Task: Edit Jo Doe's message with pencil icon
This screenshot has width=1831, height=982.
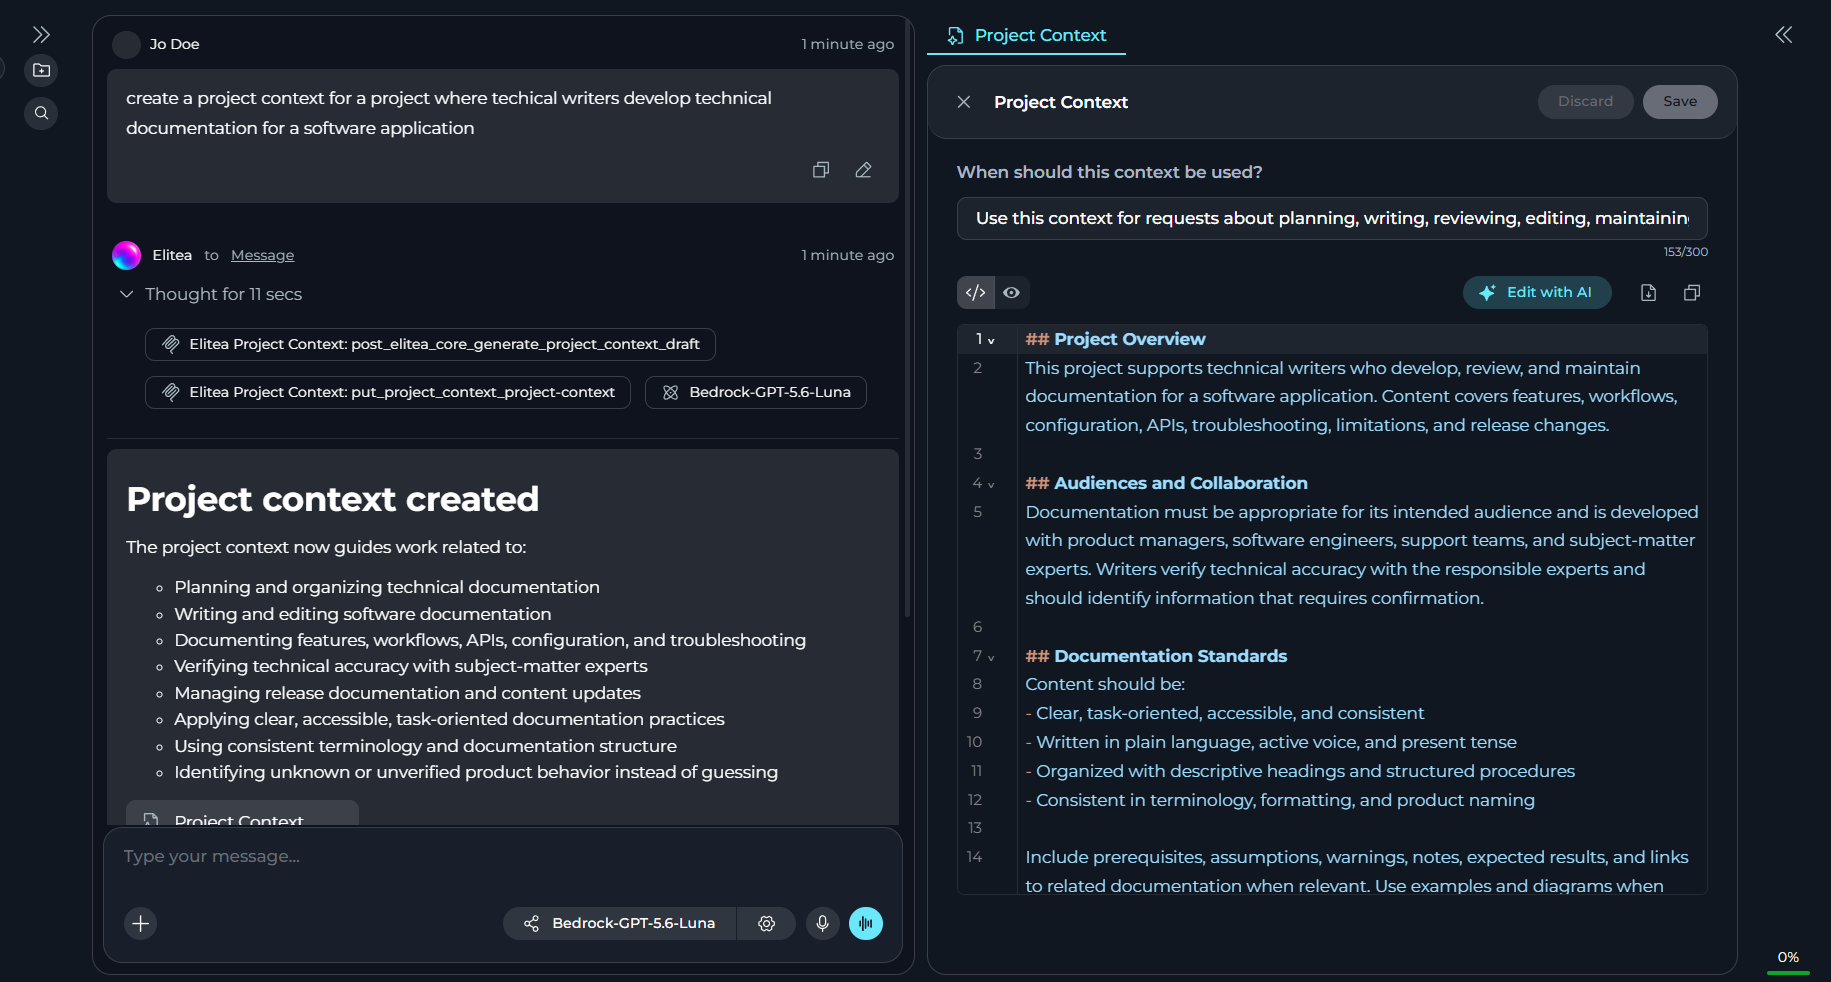Action: (x=864, y=170)
